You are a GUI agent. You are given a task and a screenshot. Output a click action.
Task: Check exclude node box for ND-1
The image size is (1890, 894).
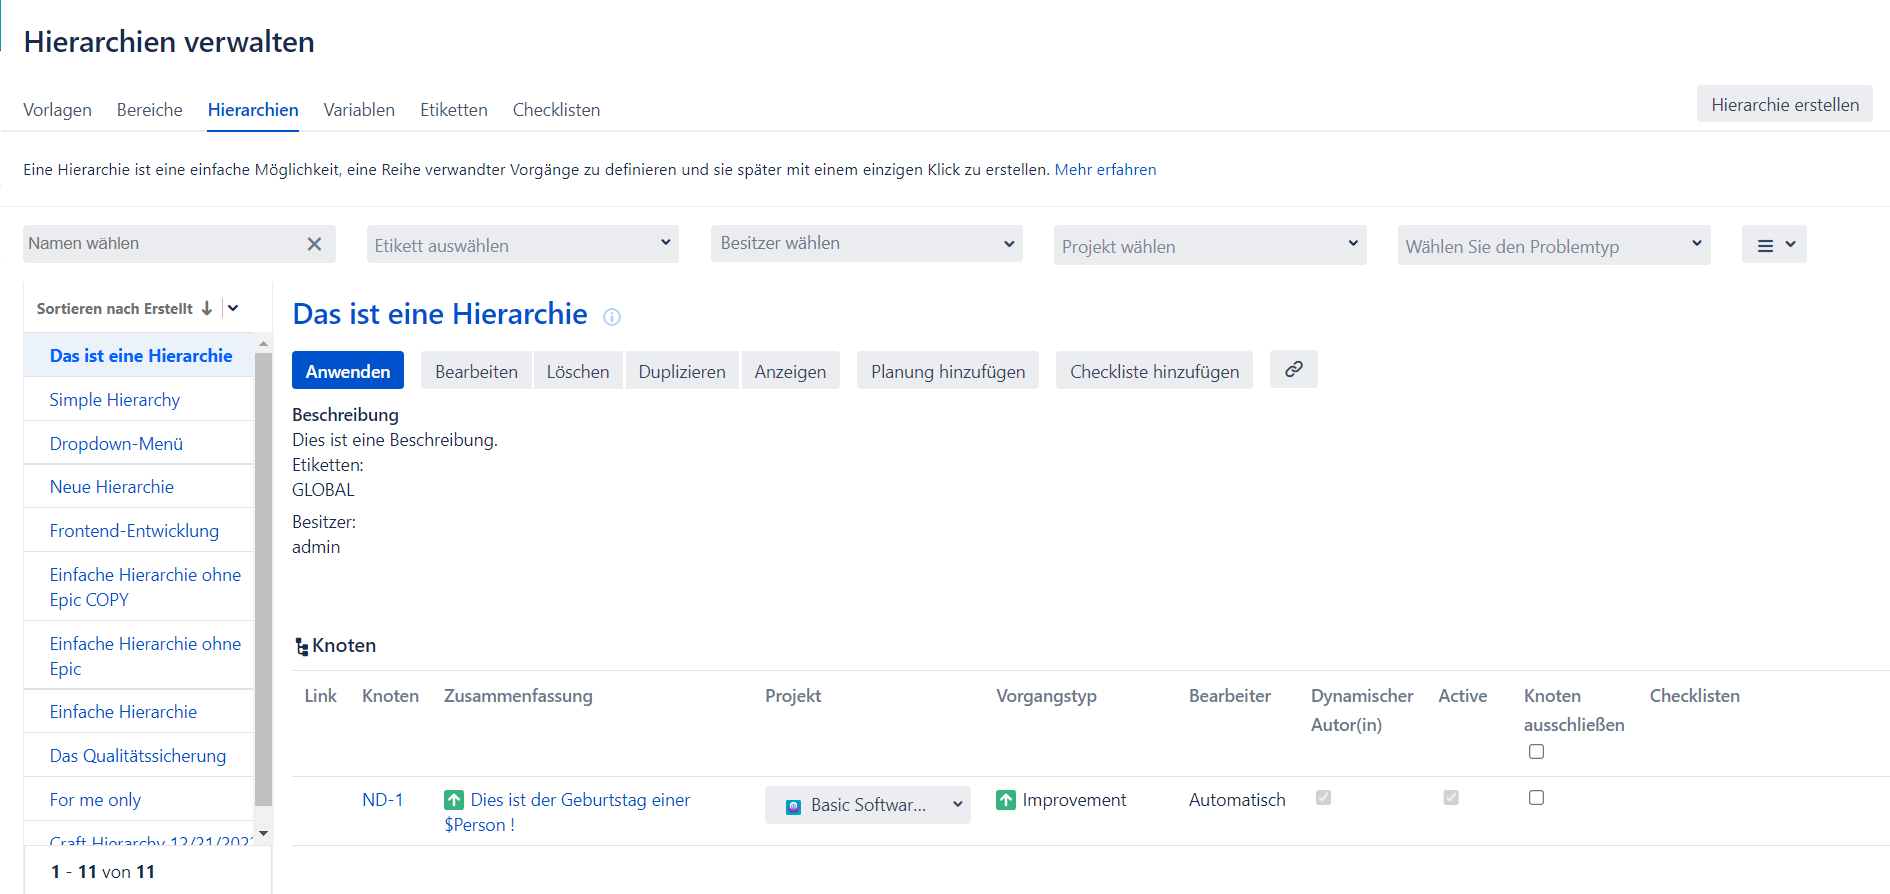click(1536, 798)
